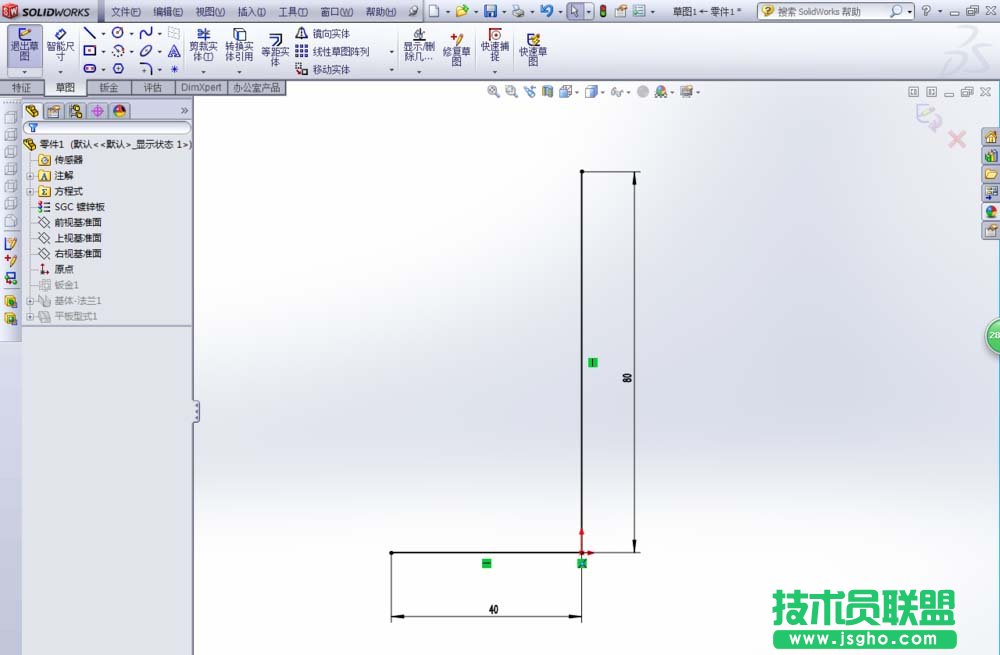Select the 40 dimension value in sketch
This screenshot has width=1000, height=655.
[493, 610]
